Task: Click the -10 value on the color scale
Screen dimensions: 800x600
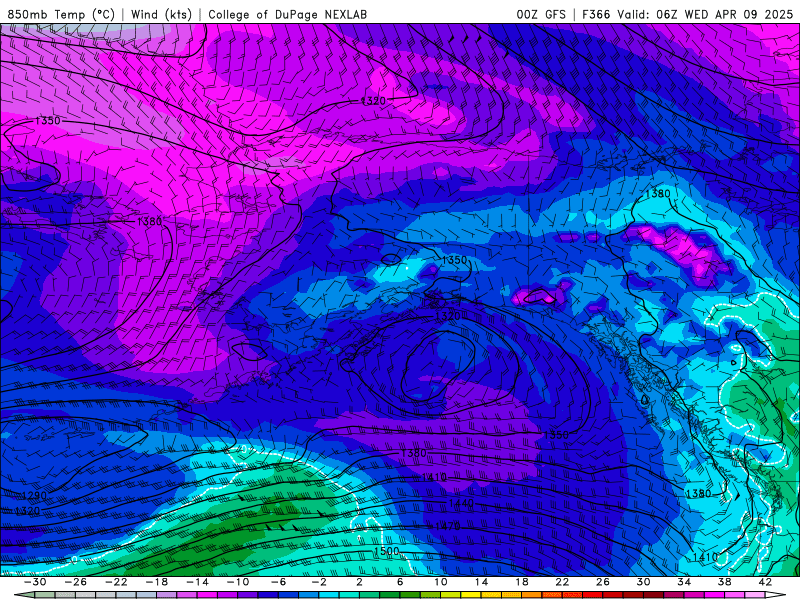Action: click(x=238, y=582)
